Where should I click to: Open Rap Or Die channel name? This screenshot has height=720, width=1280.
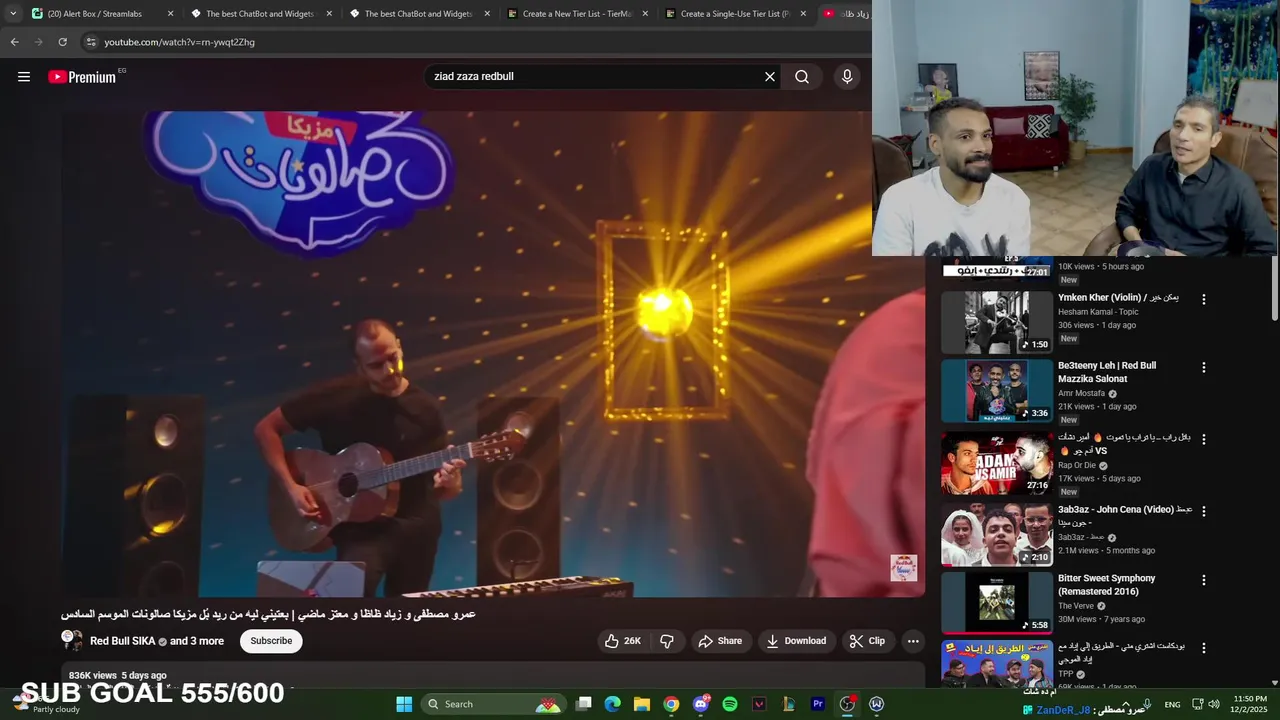point(1077,466)
